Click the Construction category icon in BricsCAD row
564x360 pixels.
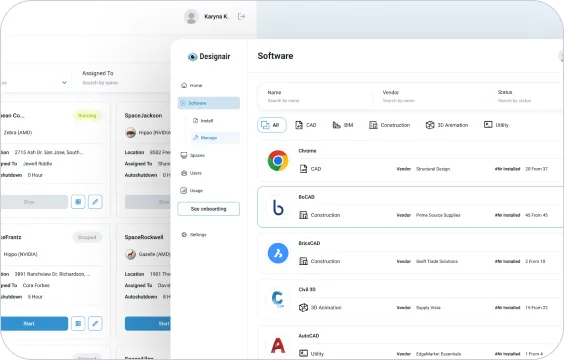coord(303,261)
